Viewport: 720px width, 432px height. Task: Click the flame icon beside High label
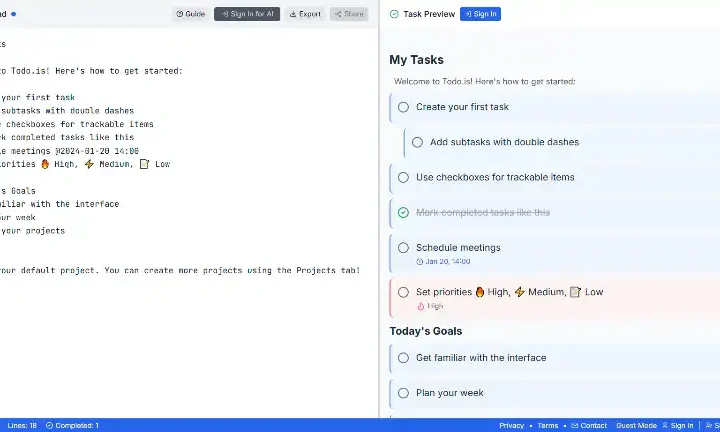[x=421, y=306]
